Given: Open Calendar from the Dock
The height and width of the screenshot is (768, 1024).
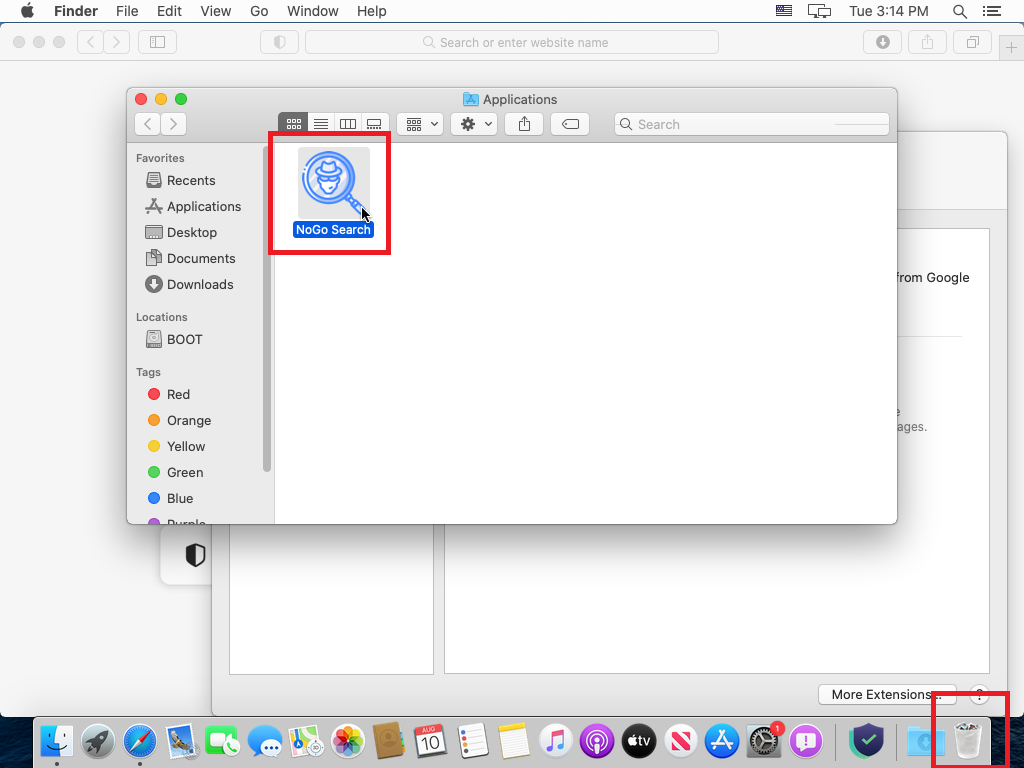Looking at the screenshot, I should pos(430,741).
